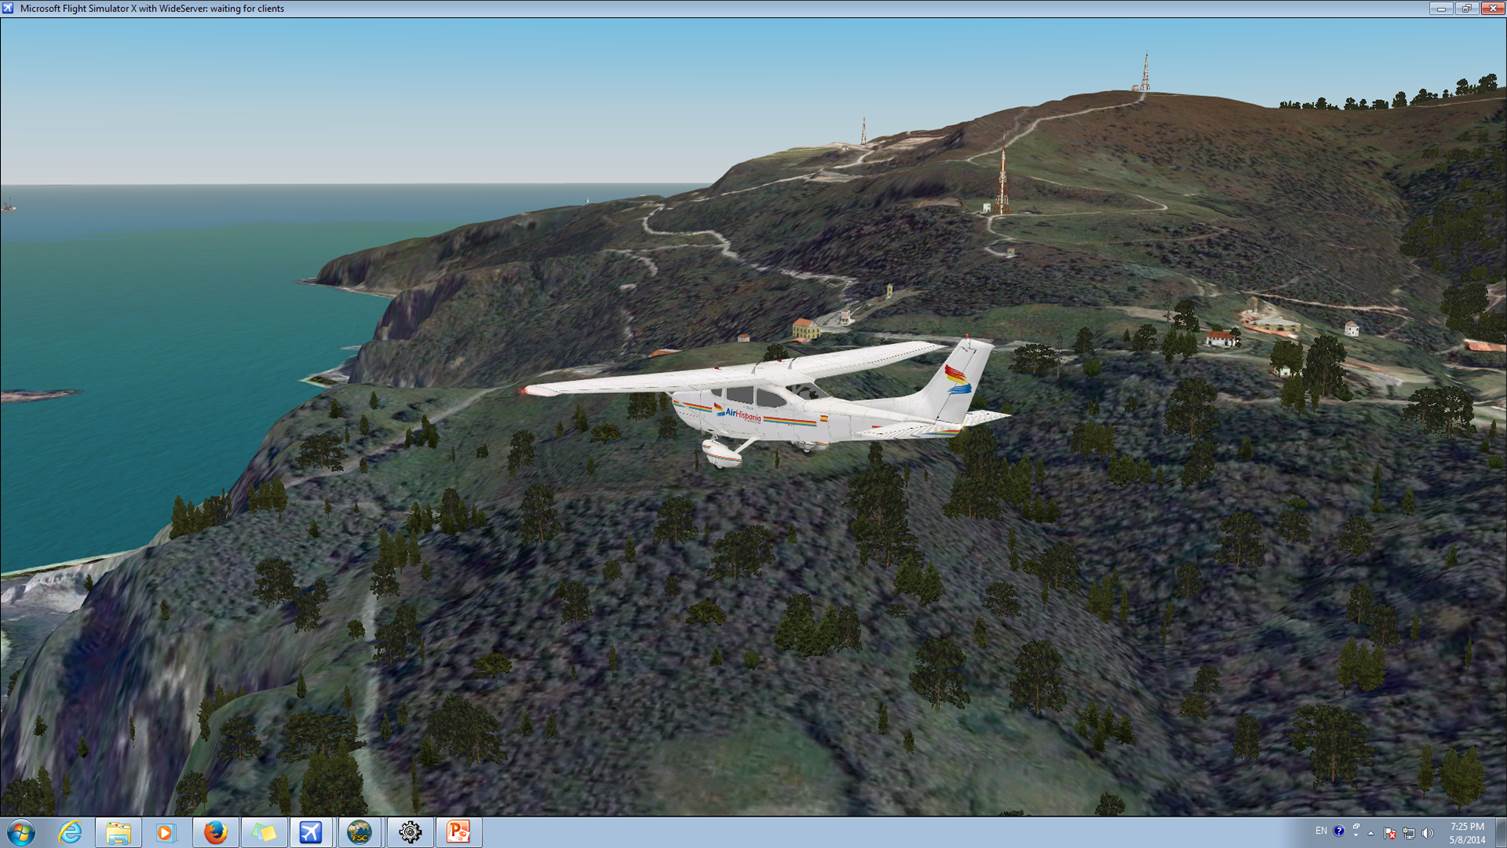Click the clock showing 7:25 PM
Image resolution: width=1507 pixels, height=848 pixels.
tap(1467, 832)
